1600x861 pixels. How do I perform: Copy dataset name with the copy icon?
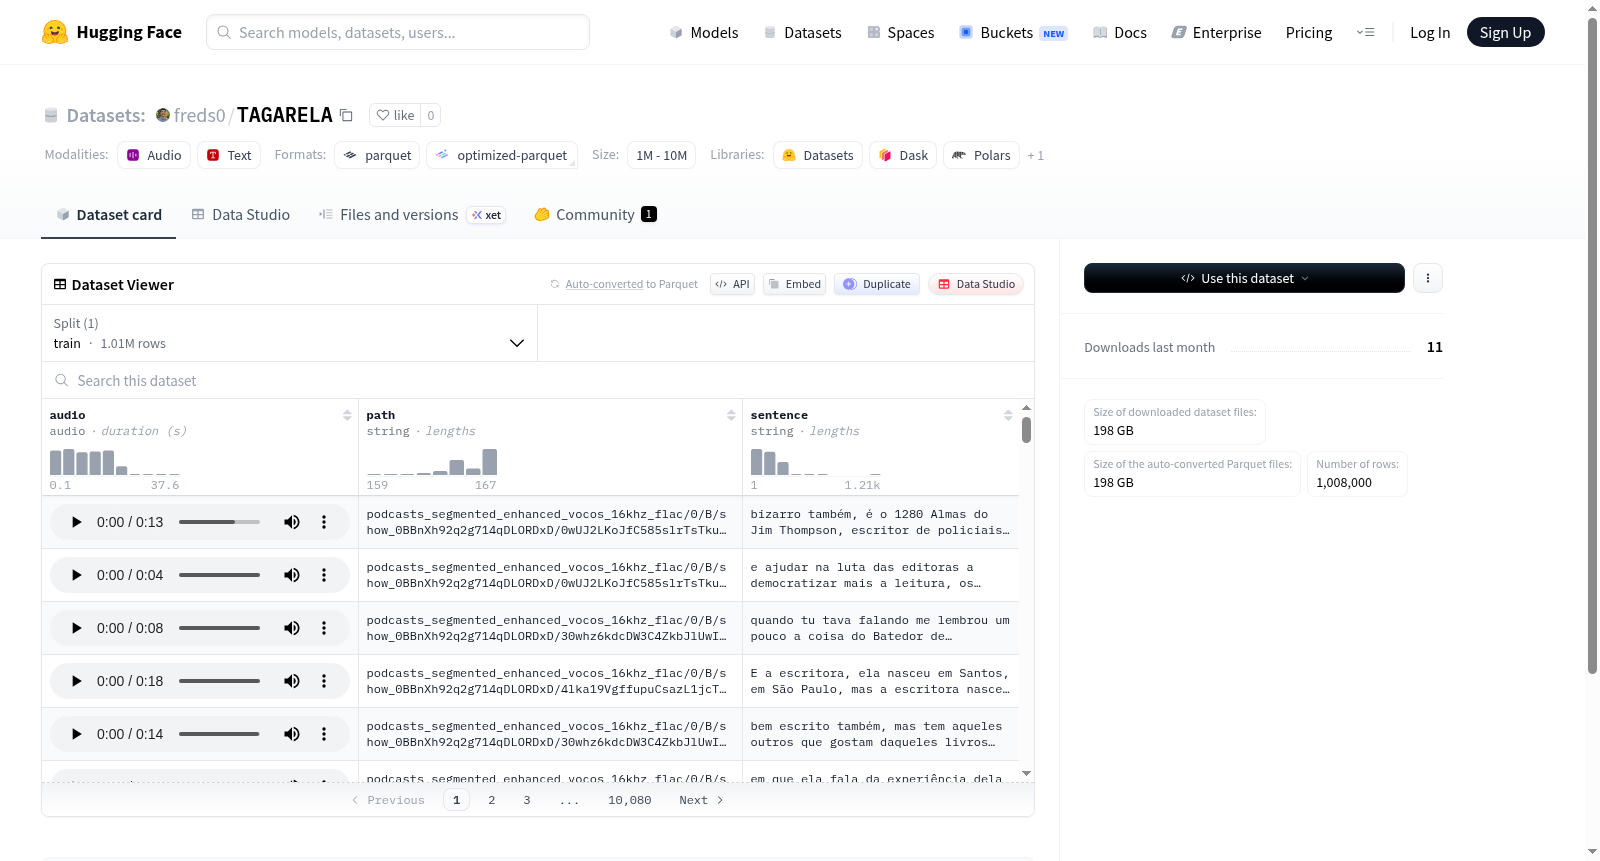point(346,115)
